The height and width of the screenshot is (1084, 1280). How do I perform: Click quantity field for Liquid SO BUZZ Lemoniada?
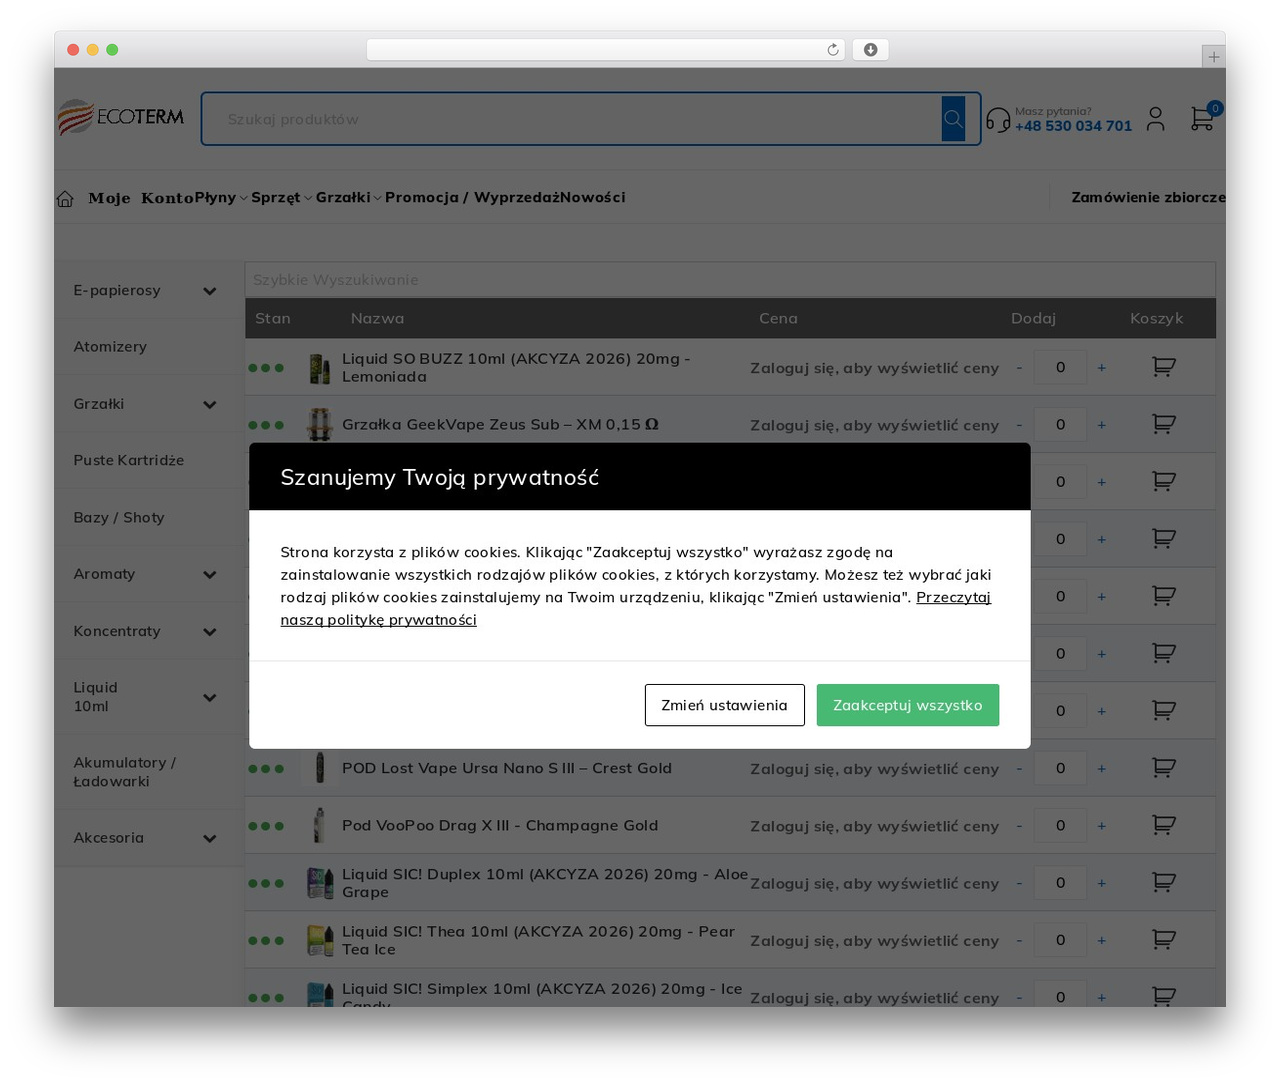(1060, 368)
